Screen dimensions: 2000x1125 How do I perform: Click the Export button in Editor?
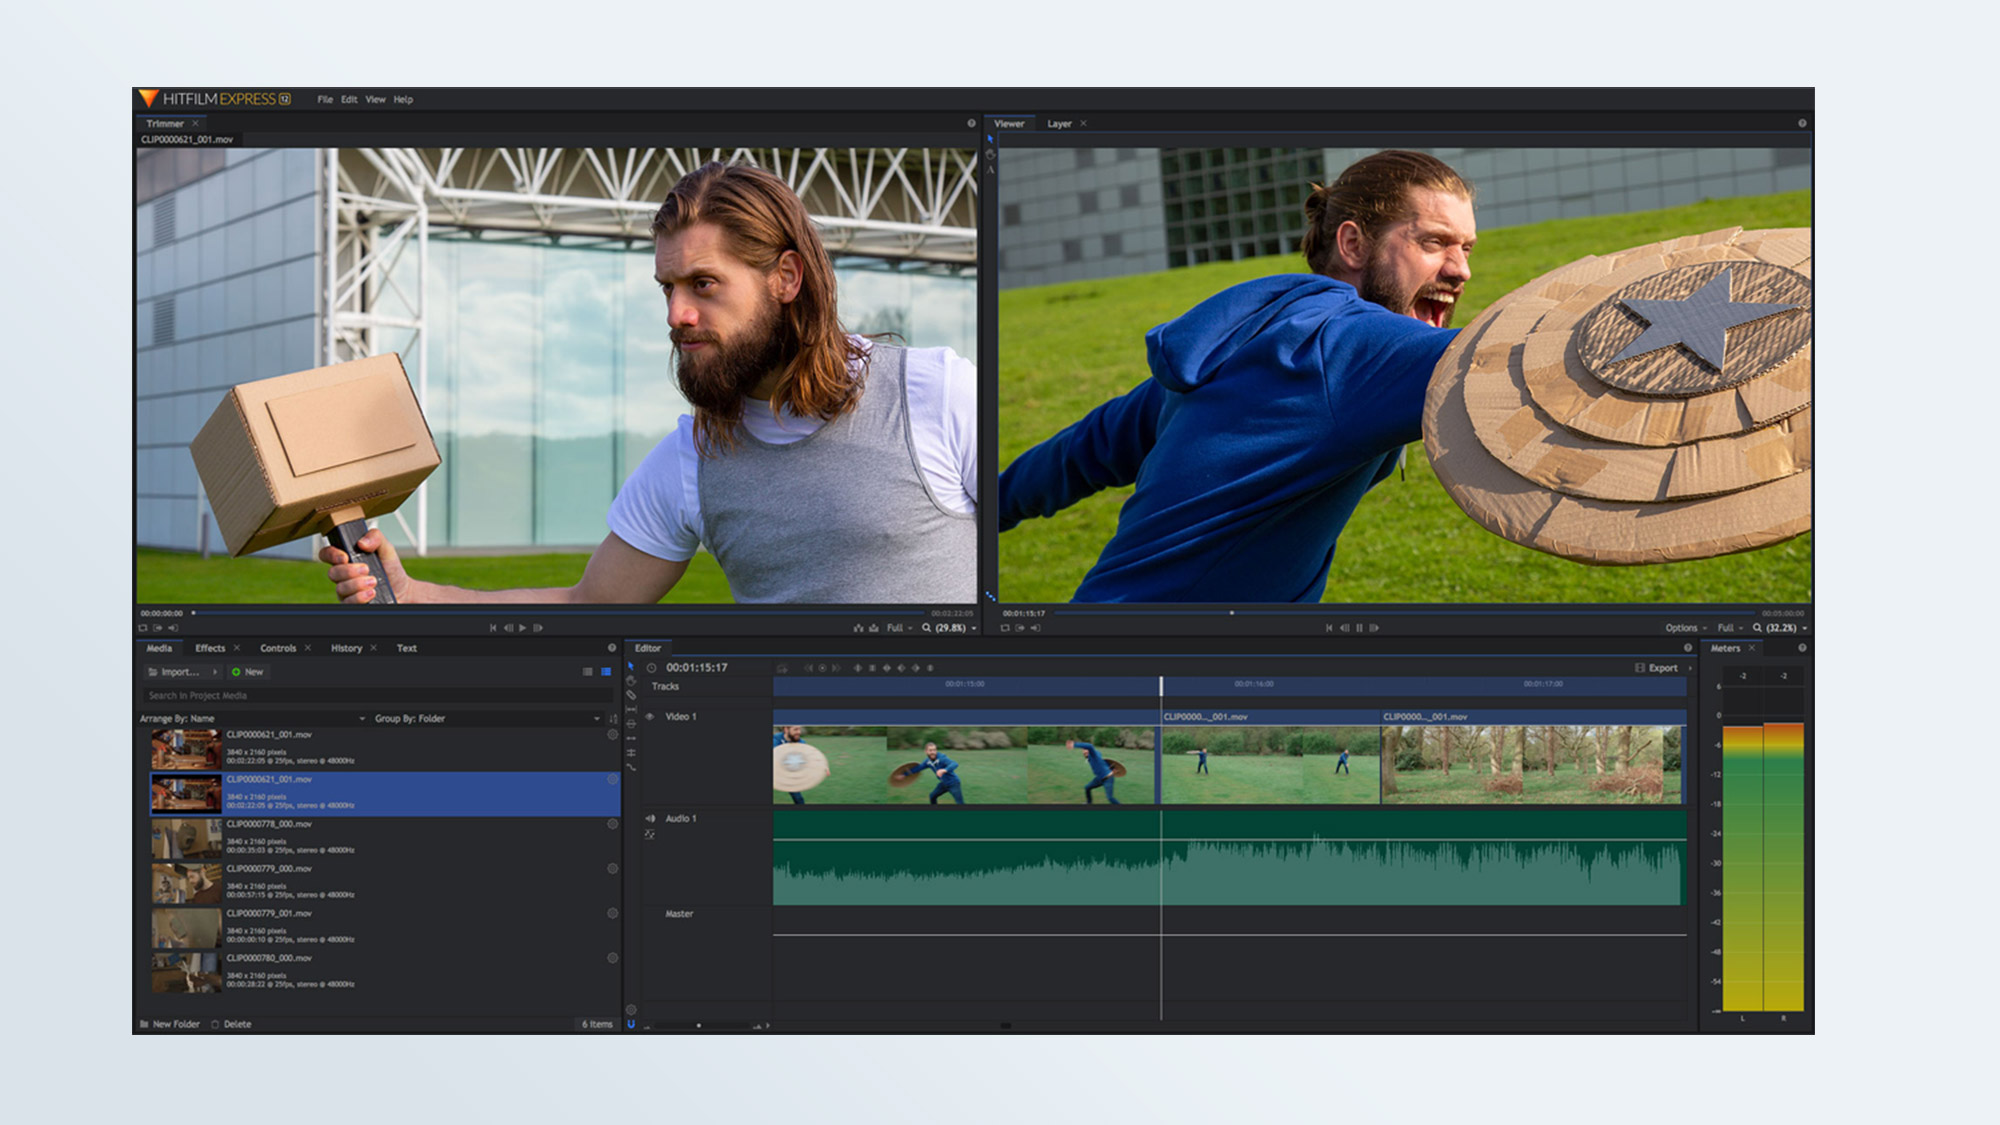tap(1657, 668)
